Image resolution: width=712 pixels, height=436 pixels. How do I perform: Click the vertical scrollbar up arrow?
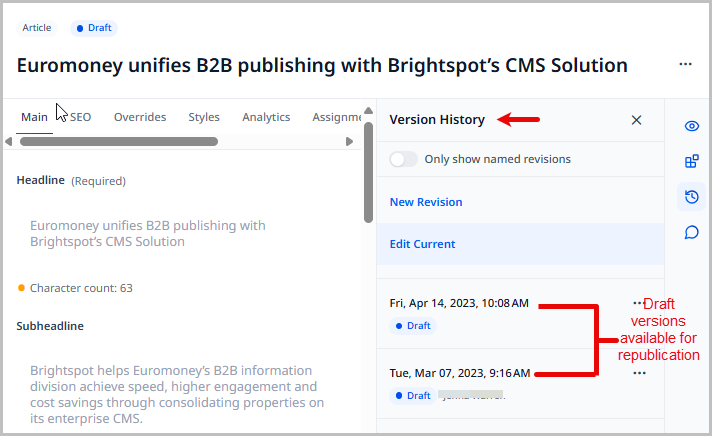click(x=369, y=110)
